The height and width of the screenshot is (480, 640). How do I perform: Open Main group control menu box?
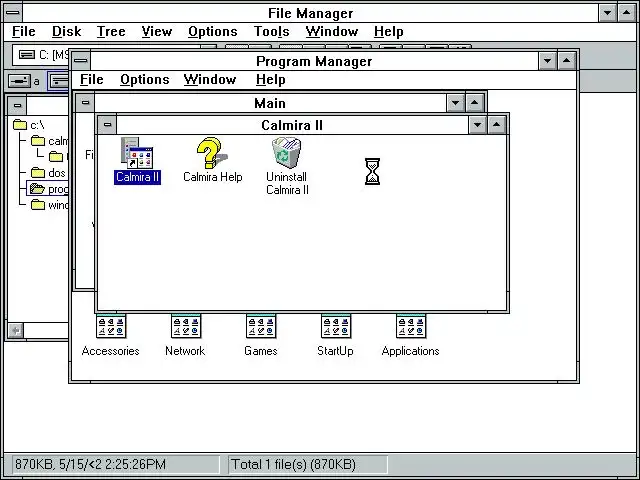coord(85,103)
